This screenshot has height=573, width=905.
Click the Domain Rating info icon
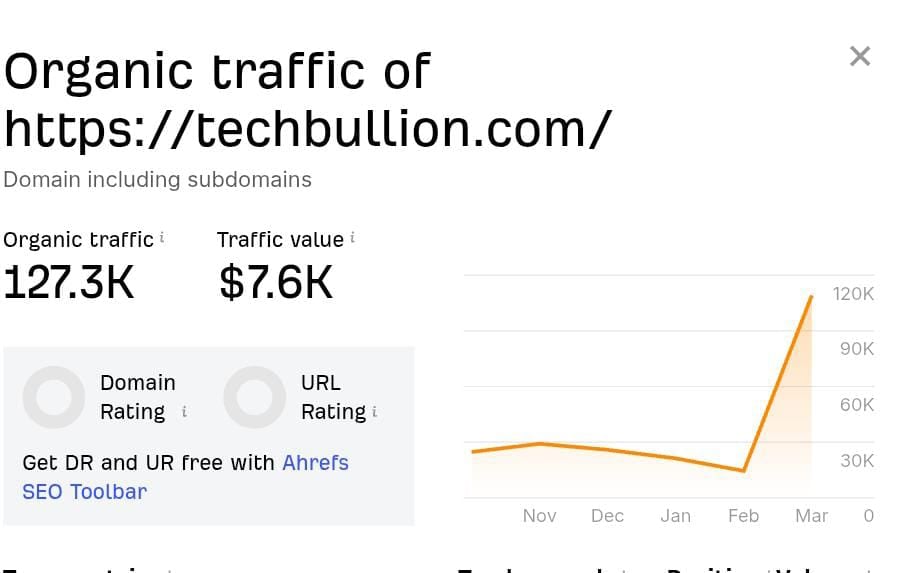184,411
